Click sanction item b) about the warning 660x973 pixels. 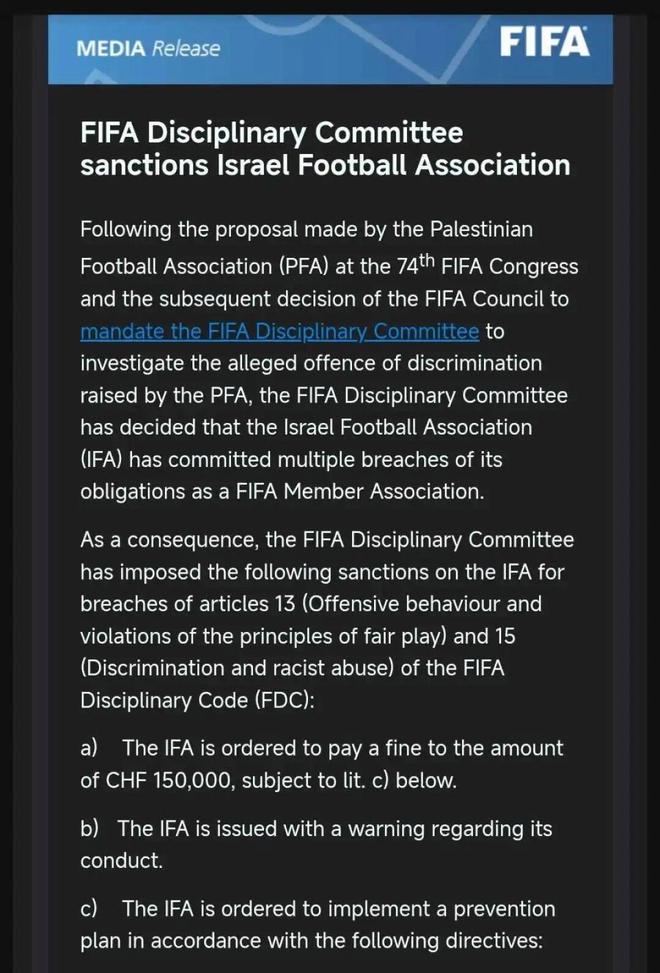coord(316,844)
